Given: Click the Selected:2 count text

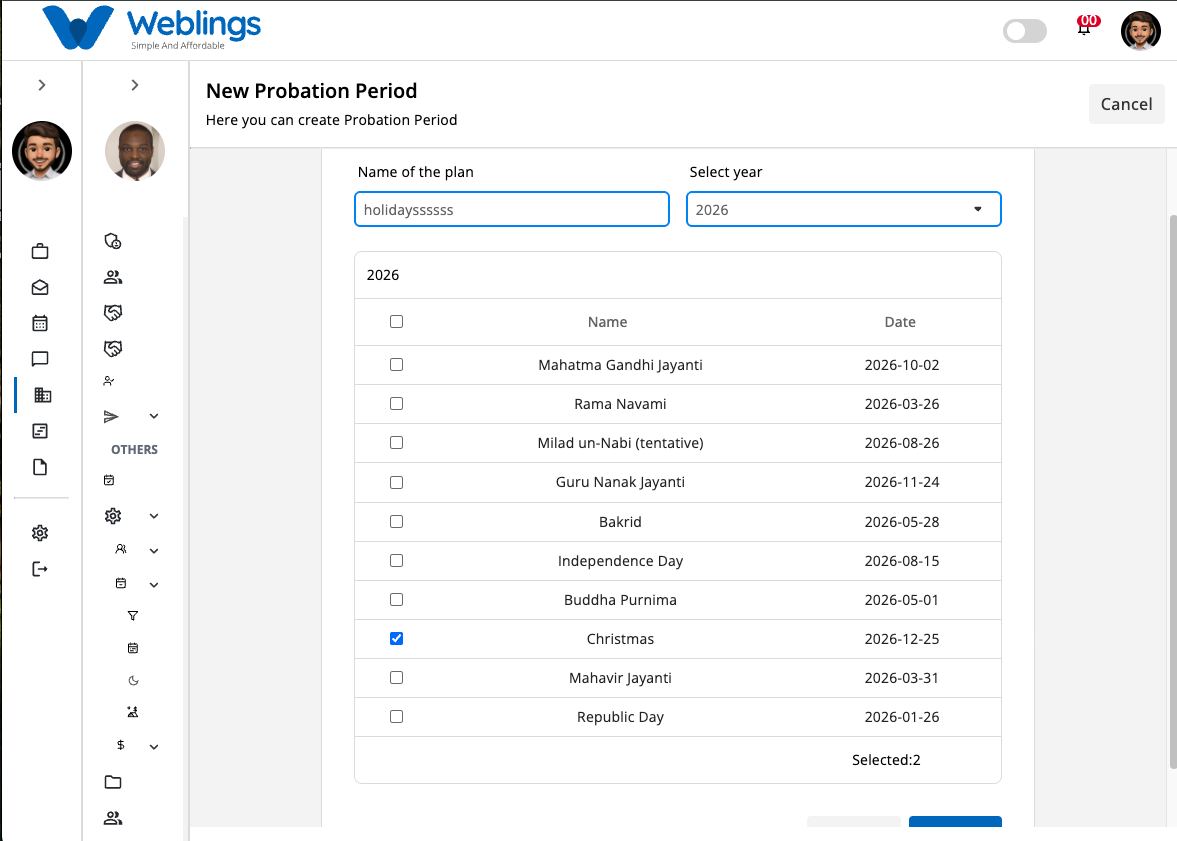Looking at the screenshot, I should coord(886,760).
